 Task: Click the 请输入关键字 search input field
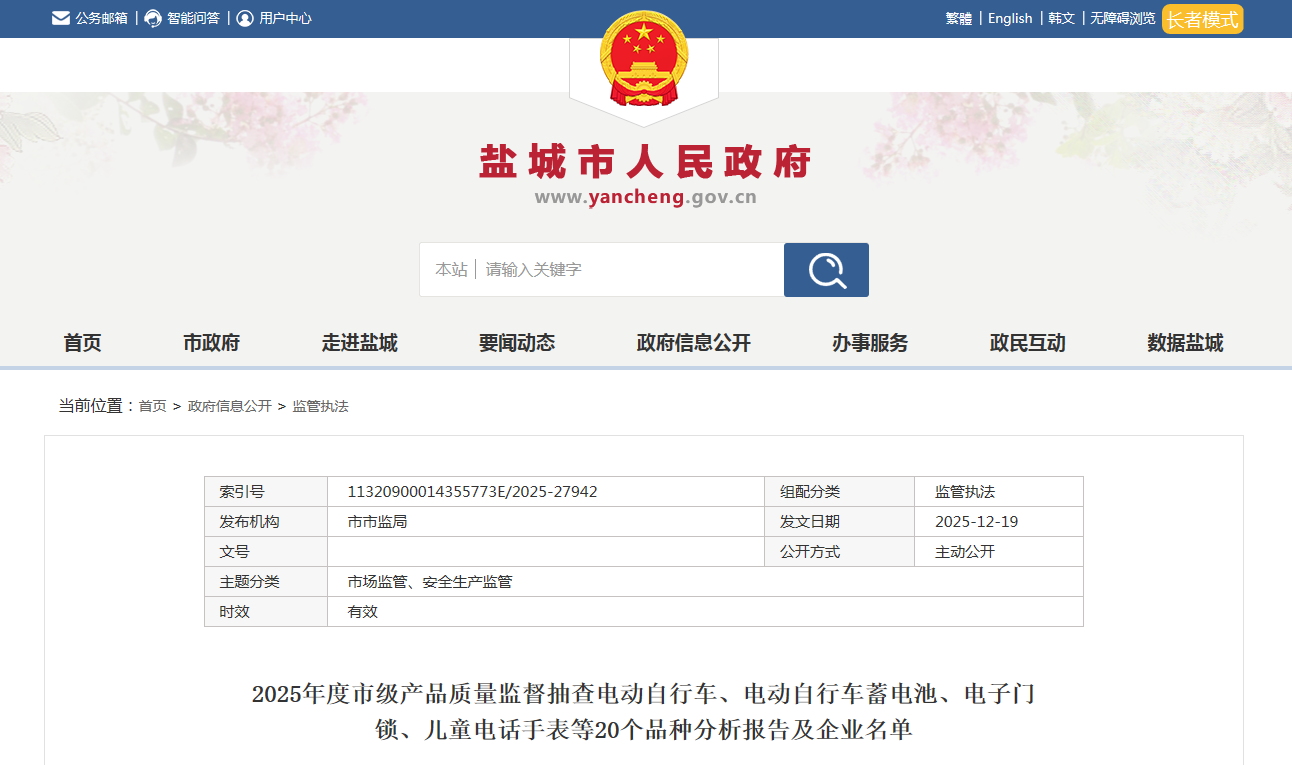coord(630,270)
